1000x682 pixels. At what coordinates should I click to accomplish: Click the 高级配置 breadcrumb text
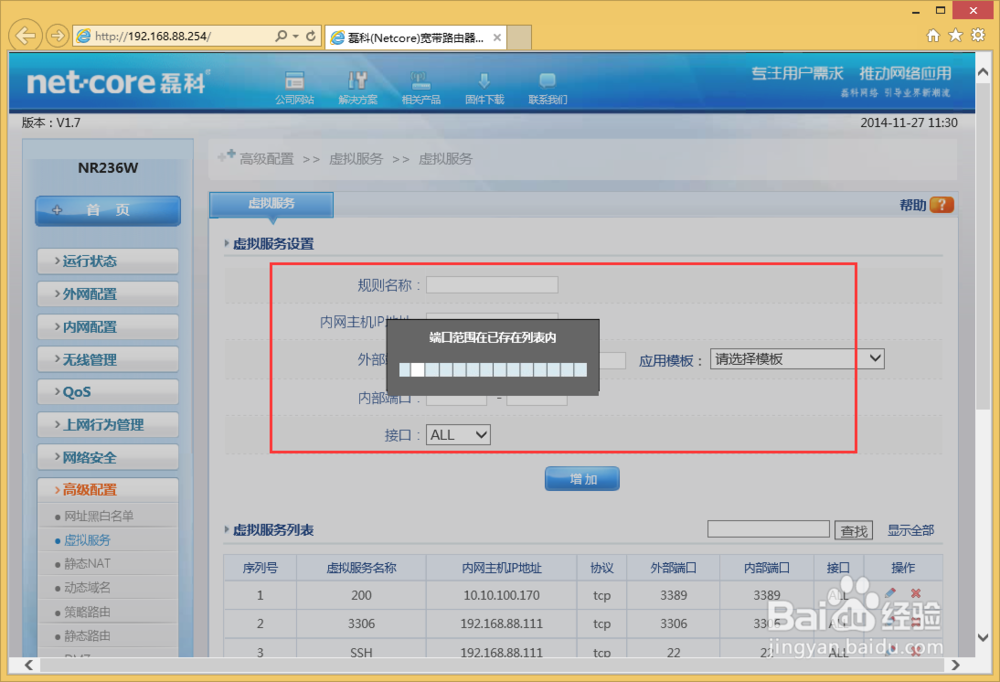pos(267,159)
